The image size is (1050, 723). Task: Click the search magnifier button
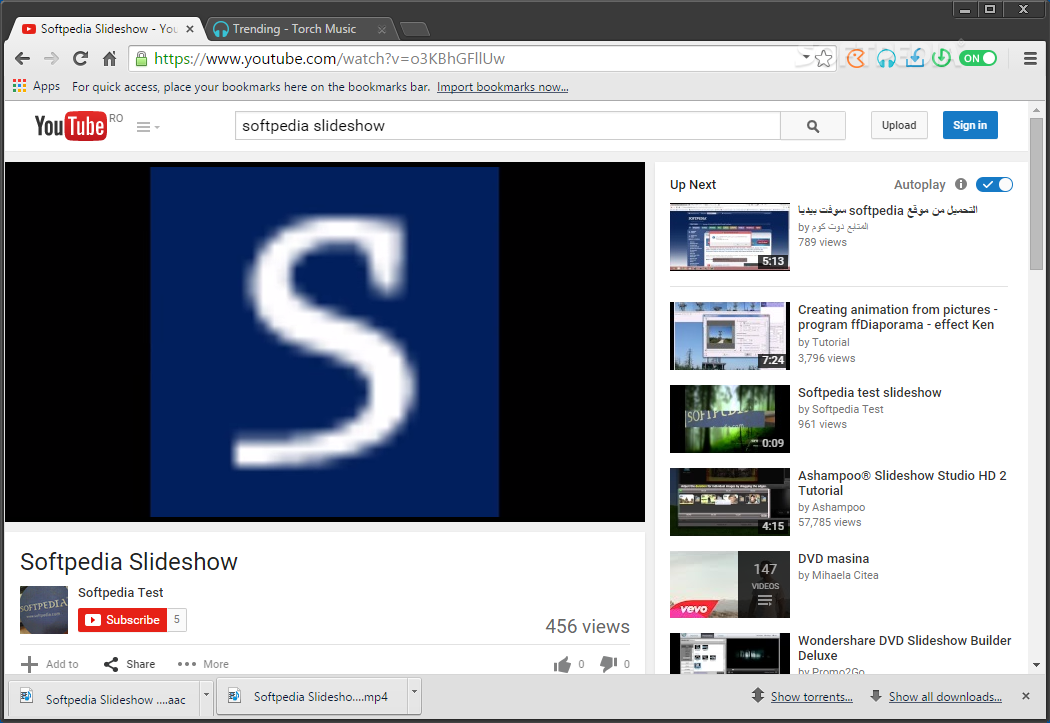point(813,126)
